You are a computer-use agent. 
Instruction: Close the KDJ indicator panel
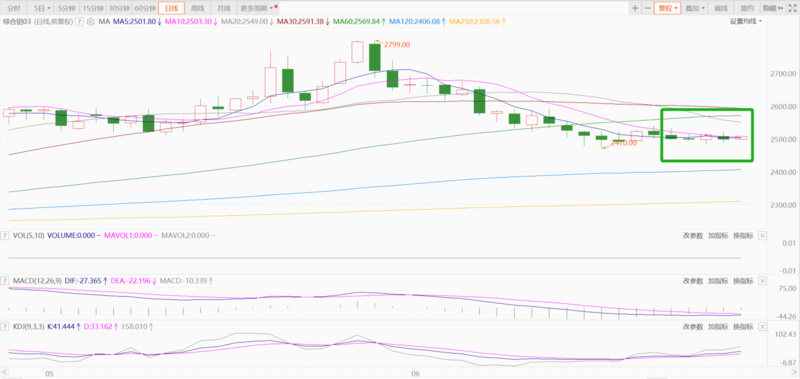coord(762,326)
